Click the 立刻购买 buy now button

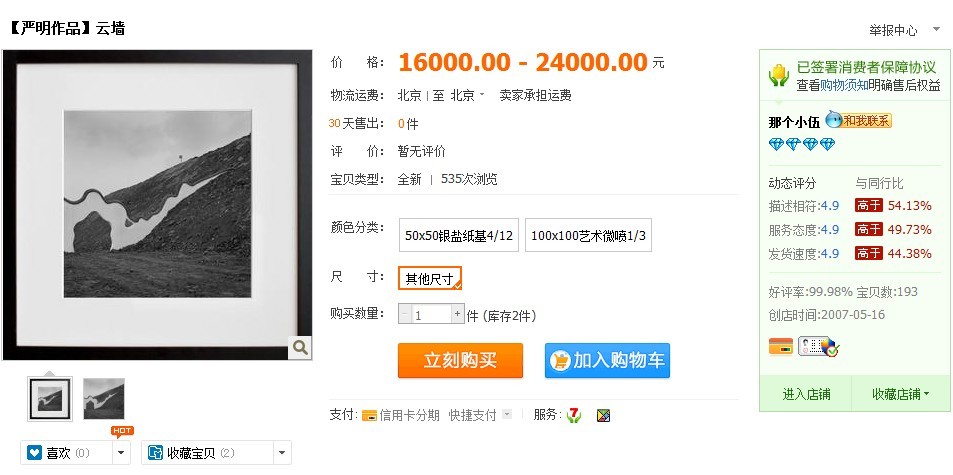pos(460,360)
